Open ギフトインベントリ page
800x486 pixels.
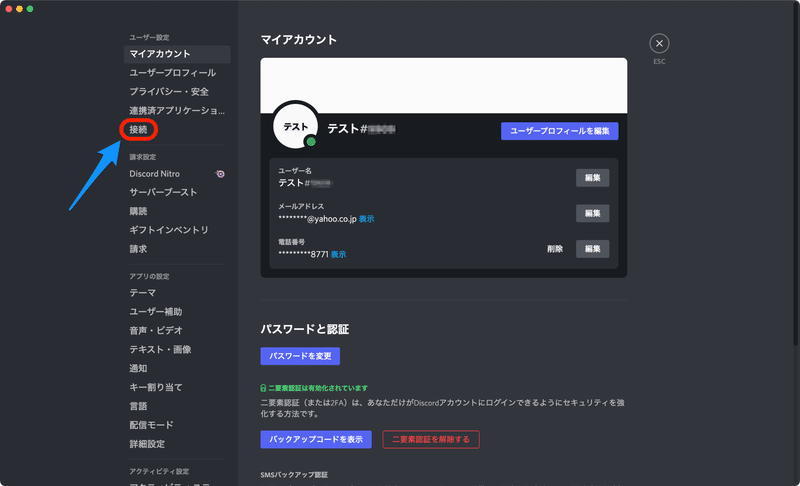[177, 230]
